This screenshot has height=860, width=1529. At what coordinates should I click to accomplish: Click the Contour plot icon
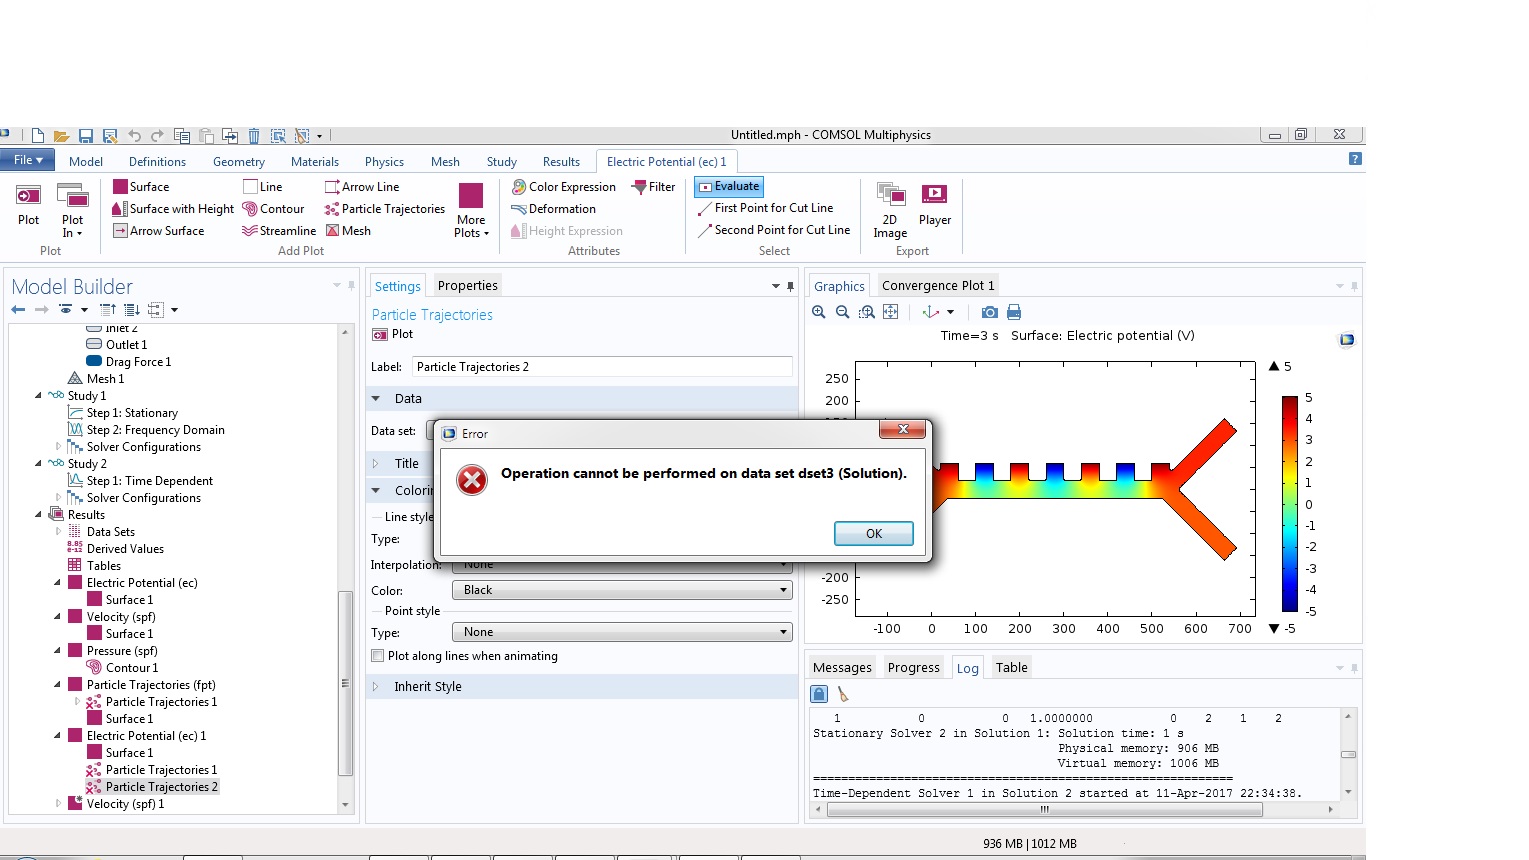[x=250, y=209]
